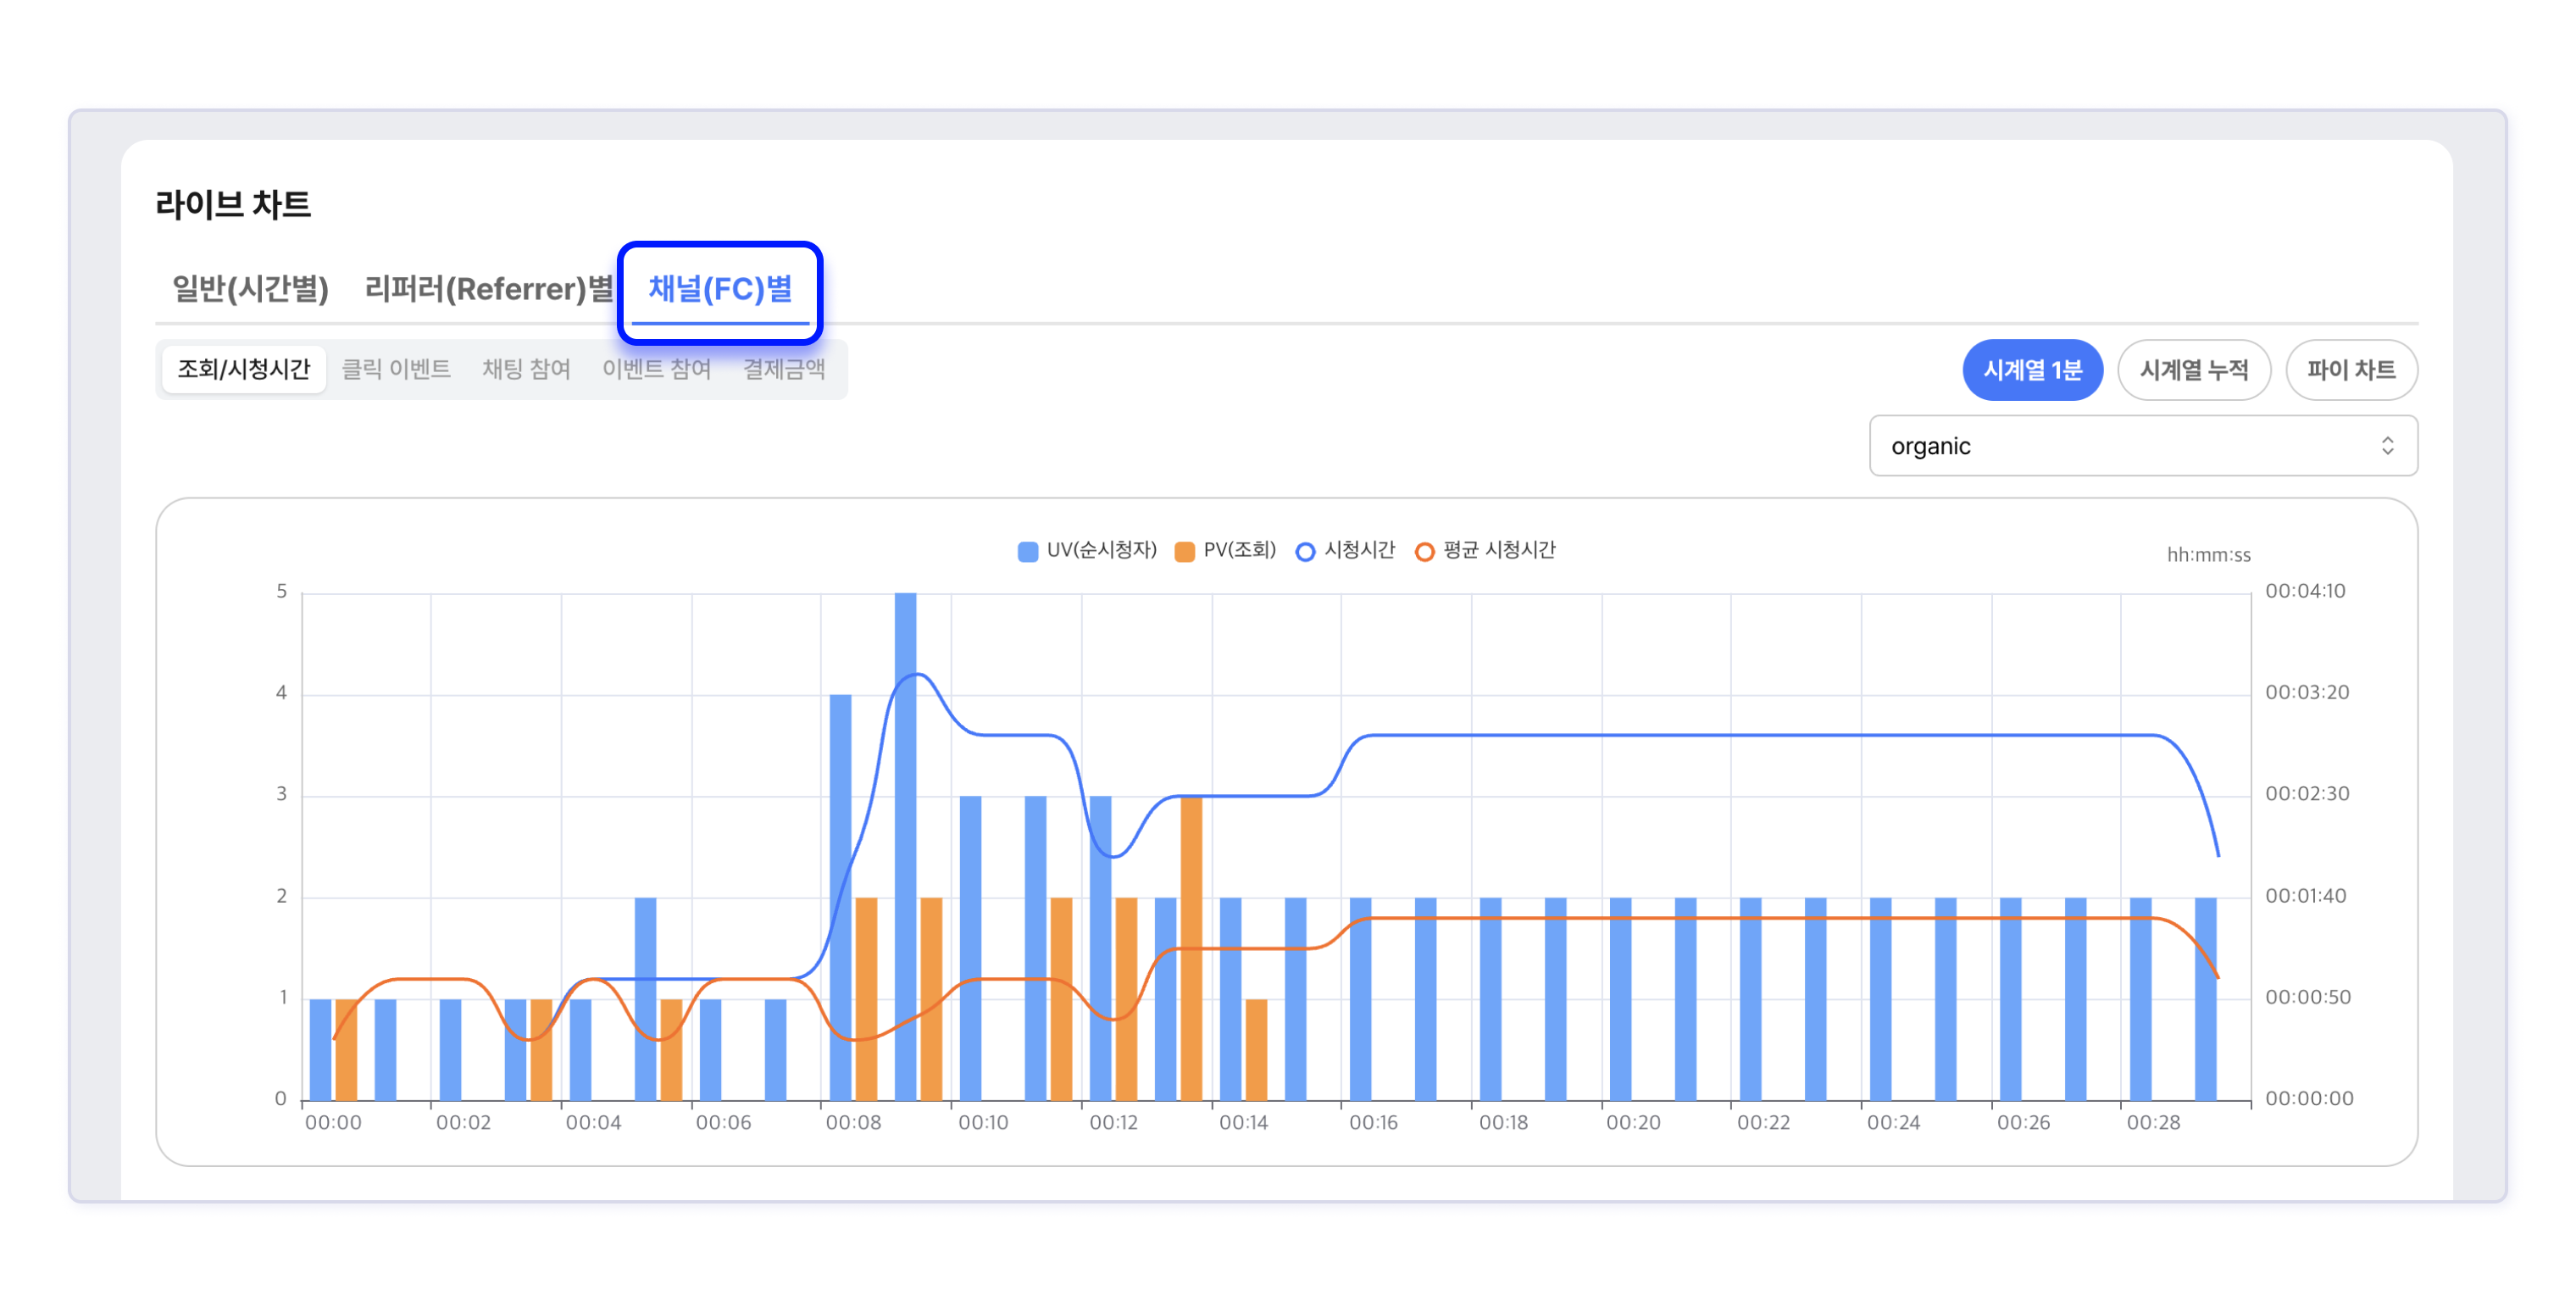The image size is (2576, 1312).
Task: Toggle the blue UV(순시청자) legend swatch
Action: tap(1027, 551)
